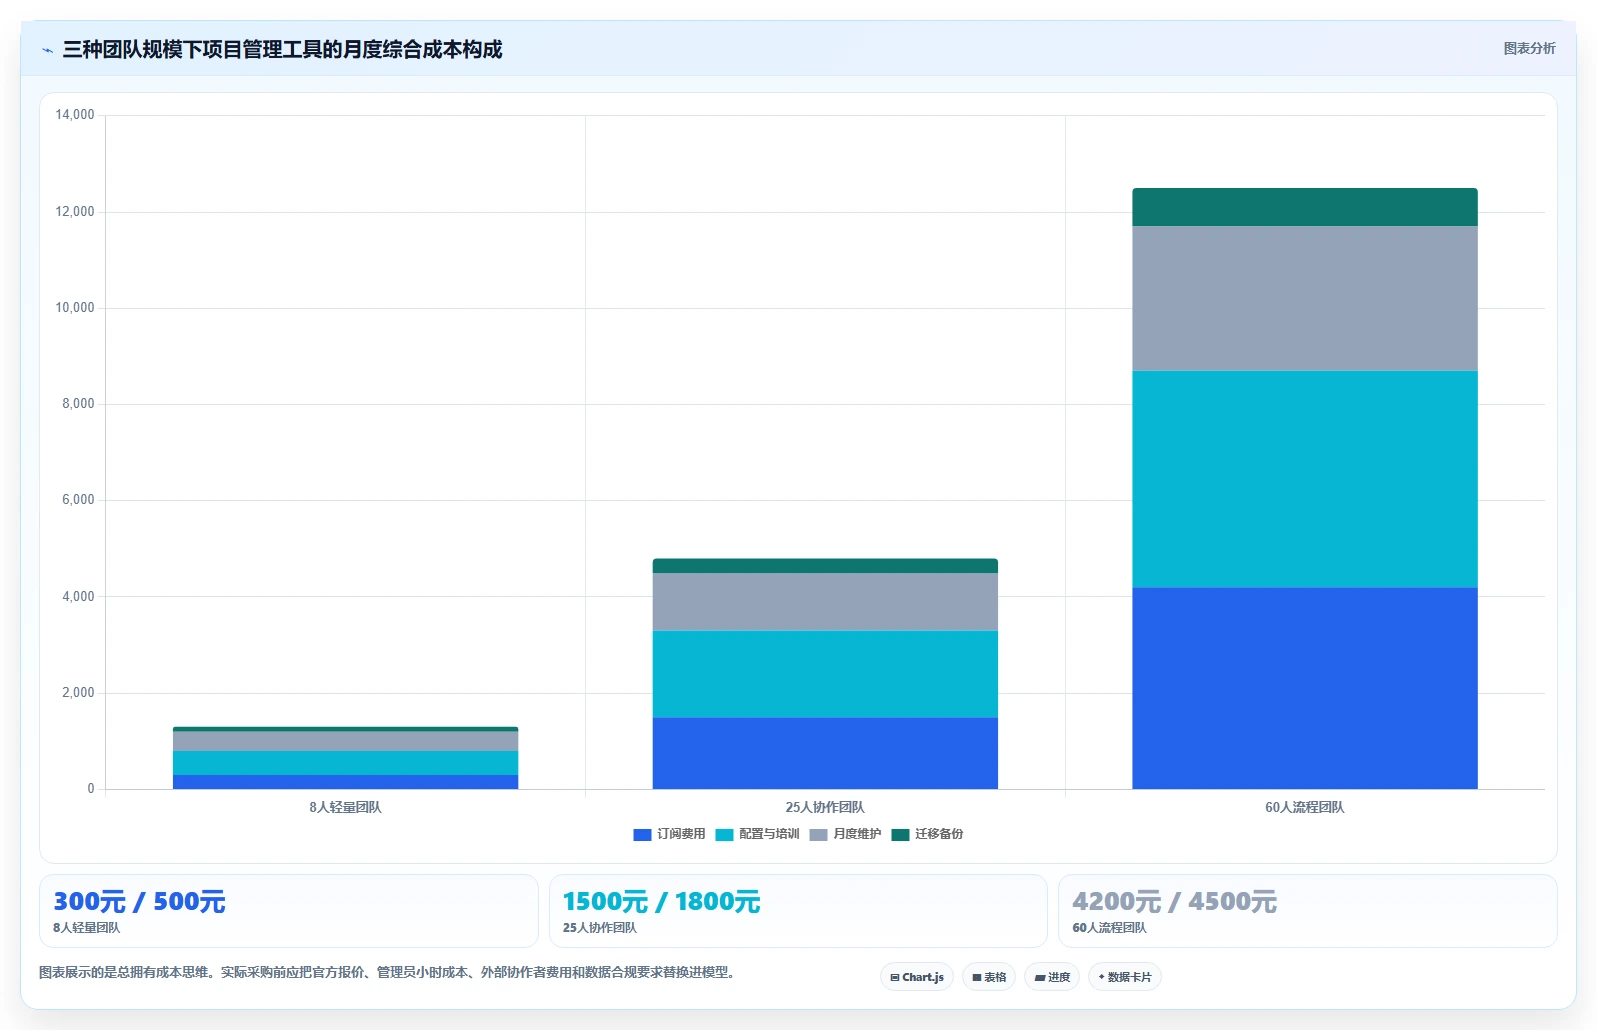Screen dimensions: 1597x1030
Task: Toggle the 配置与培训 legend item
Action: tap(757, 834)
